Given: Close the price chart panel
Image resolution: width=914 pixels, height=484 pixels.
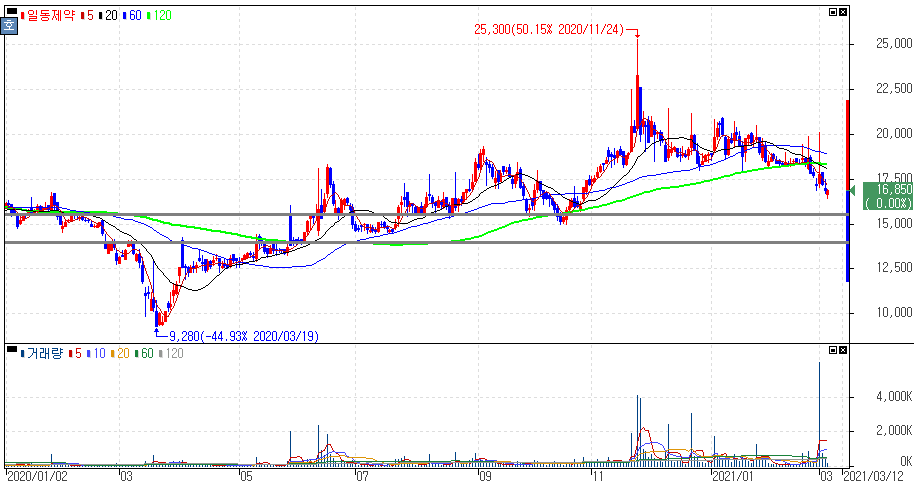Looking at the screenshot, I should pos(843,12).
